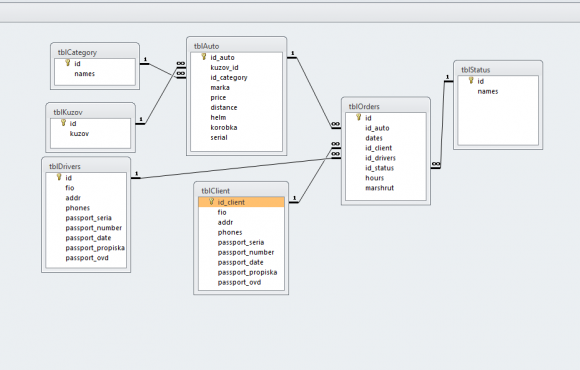The height and width of the screenshot is (370, 580).
Task: Select the tblOrders table header
Action: tap(386, 107)
